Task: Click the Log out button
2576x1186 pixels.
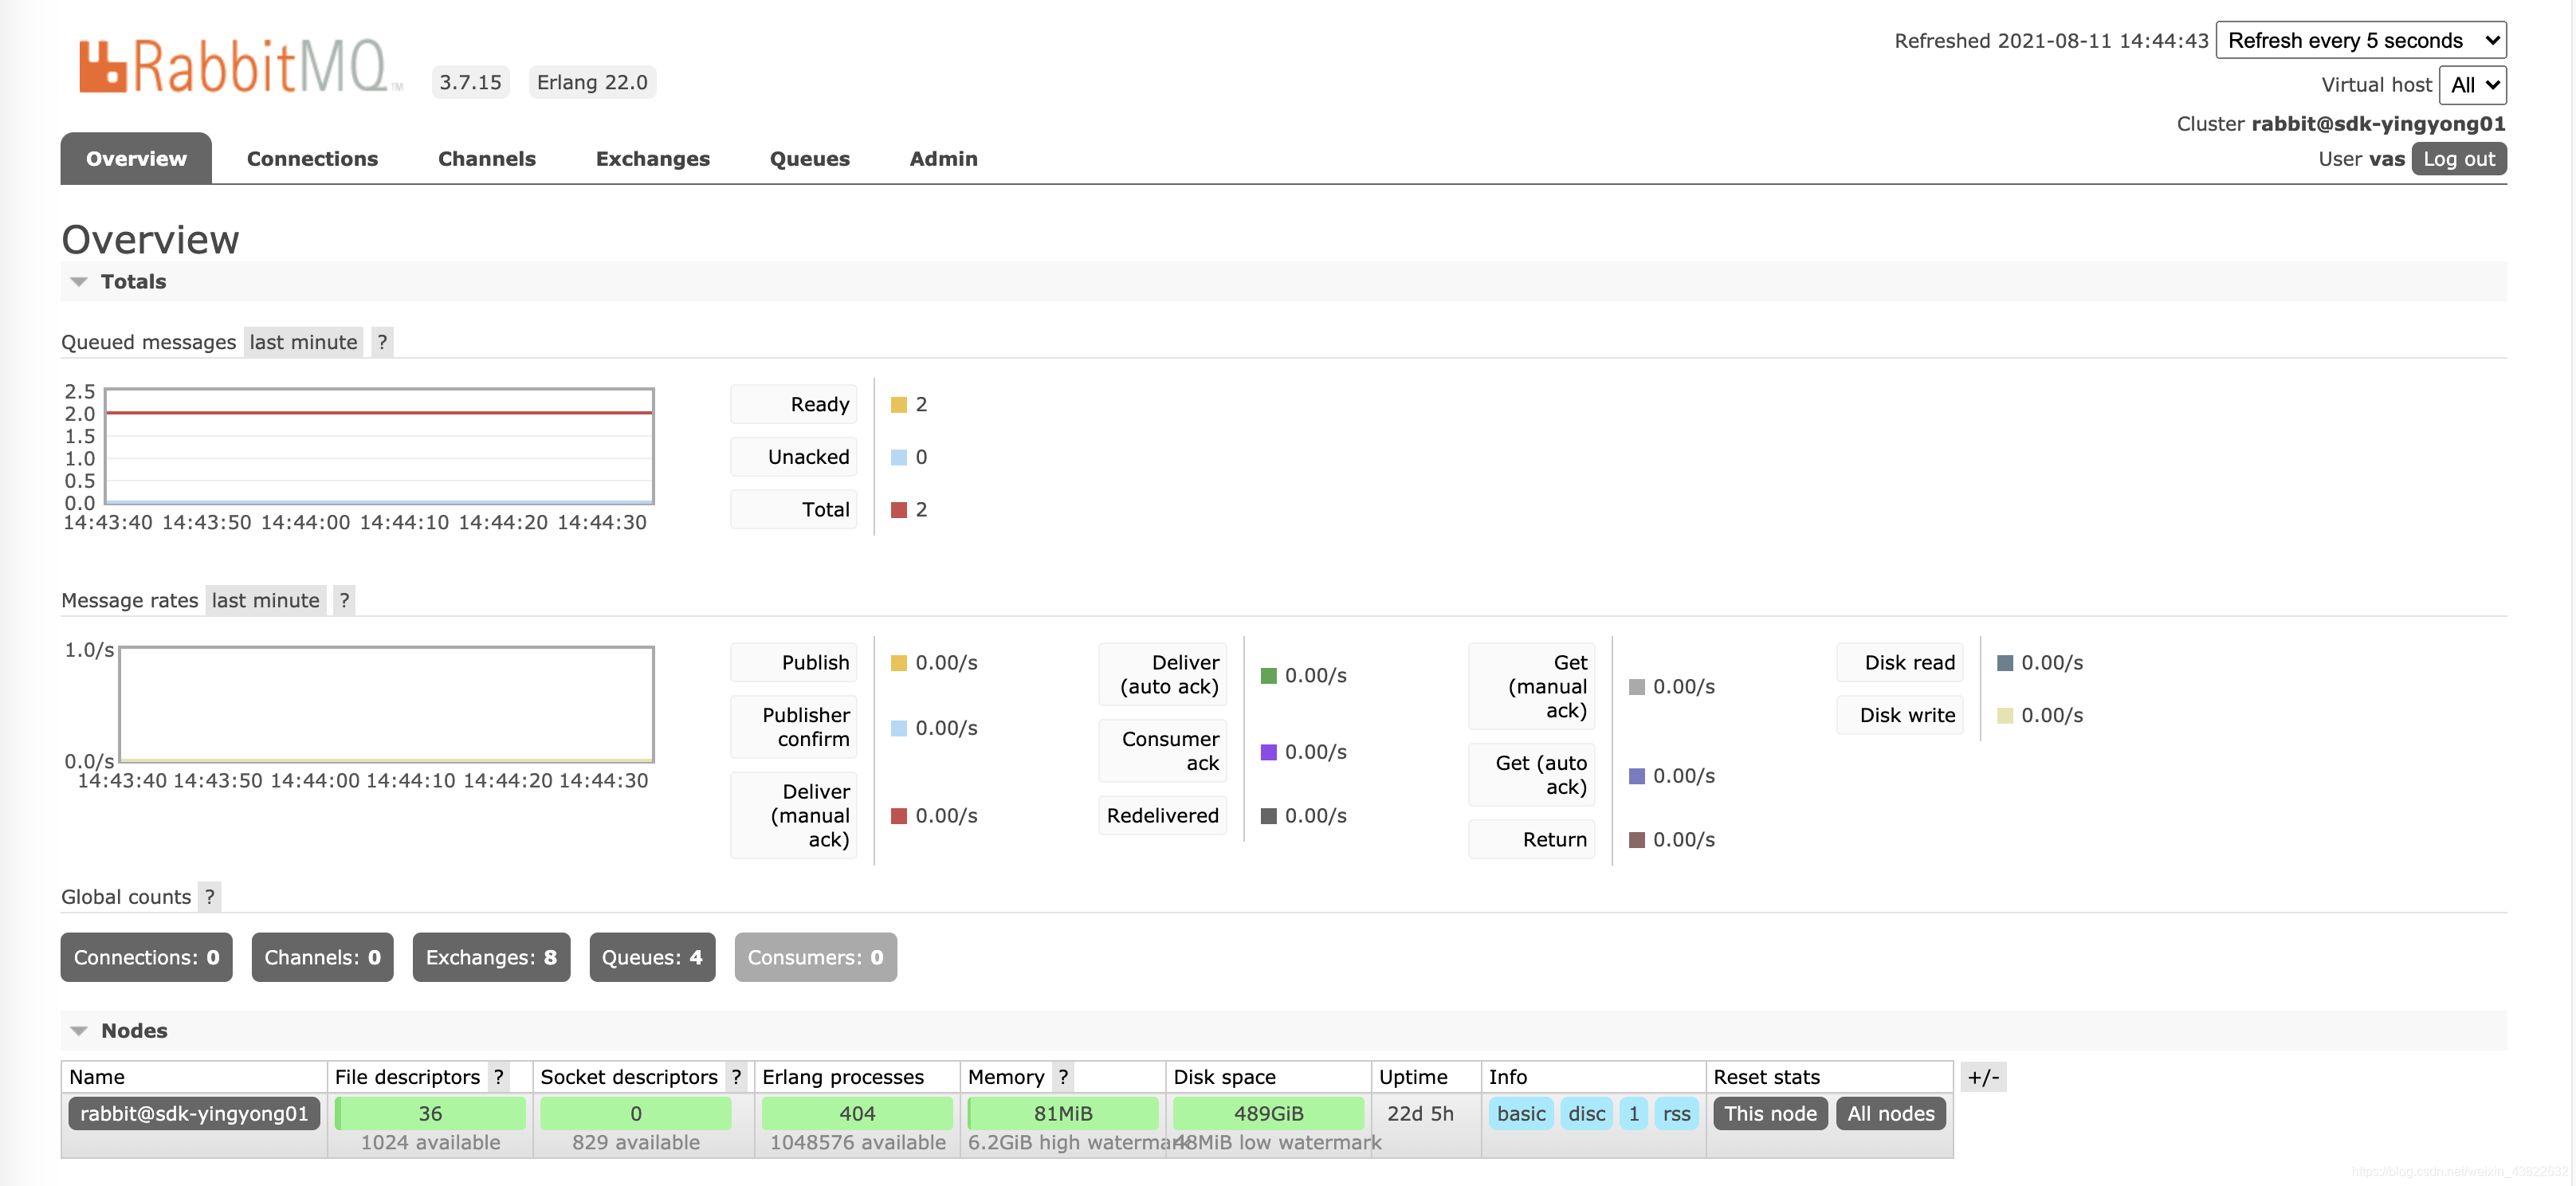Action: [2459, 159]
